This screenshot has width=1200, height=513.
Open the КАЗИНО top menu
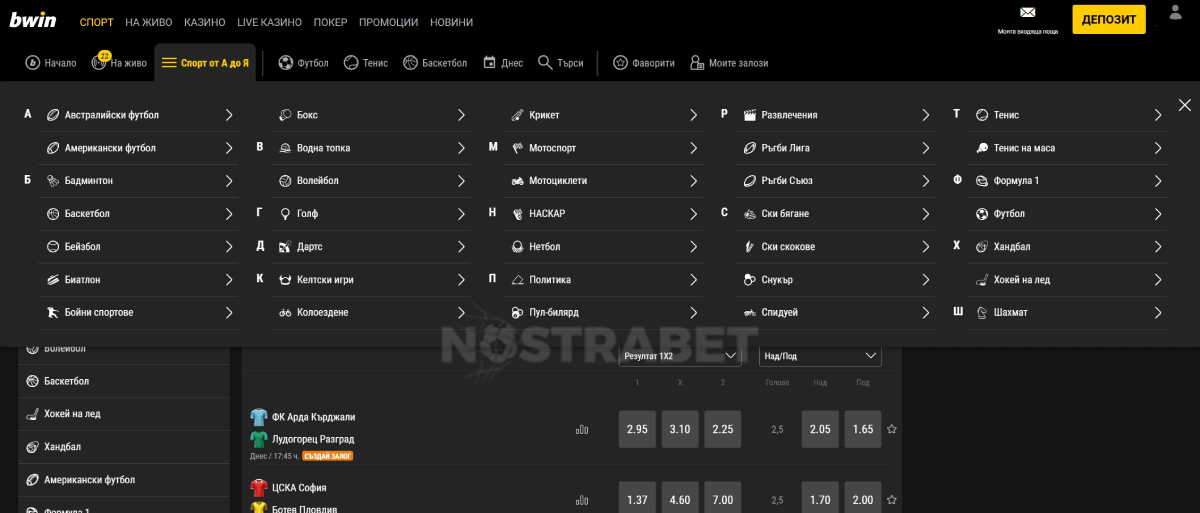(x=204, y=22)
